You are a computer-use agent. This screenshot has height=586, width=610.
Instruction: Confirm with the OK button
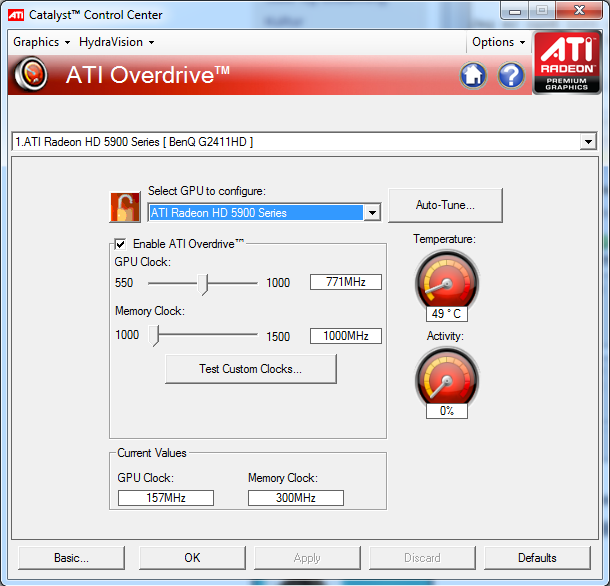tap(192, 558)
